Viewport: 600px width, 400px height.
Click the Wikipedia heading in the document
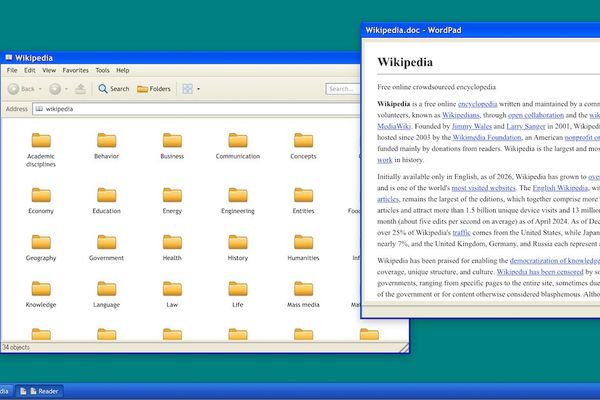coord(405,62)
